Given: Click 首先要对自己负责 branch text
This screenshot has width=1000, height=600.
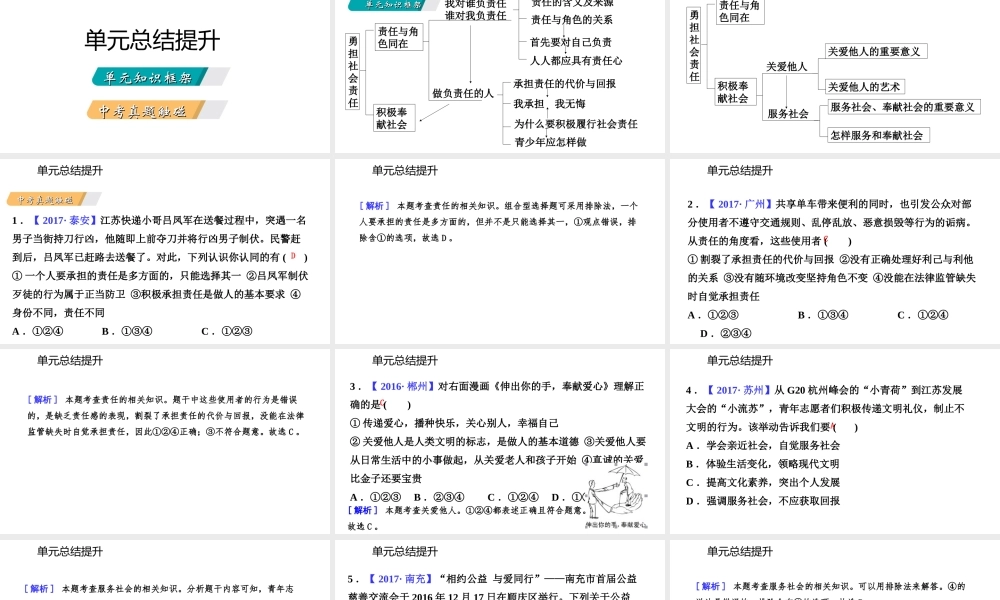Looking at the screenshot, I should point(571,42).
